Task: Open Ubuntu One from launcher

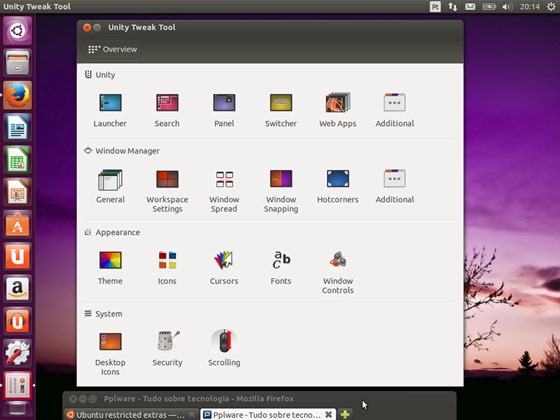Action: pyautogui.click(x=17, y=256)
